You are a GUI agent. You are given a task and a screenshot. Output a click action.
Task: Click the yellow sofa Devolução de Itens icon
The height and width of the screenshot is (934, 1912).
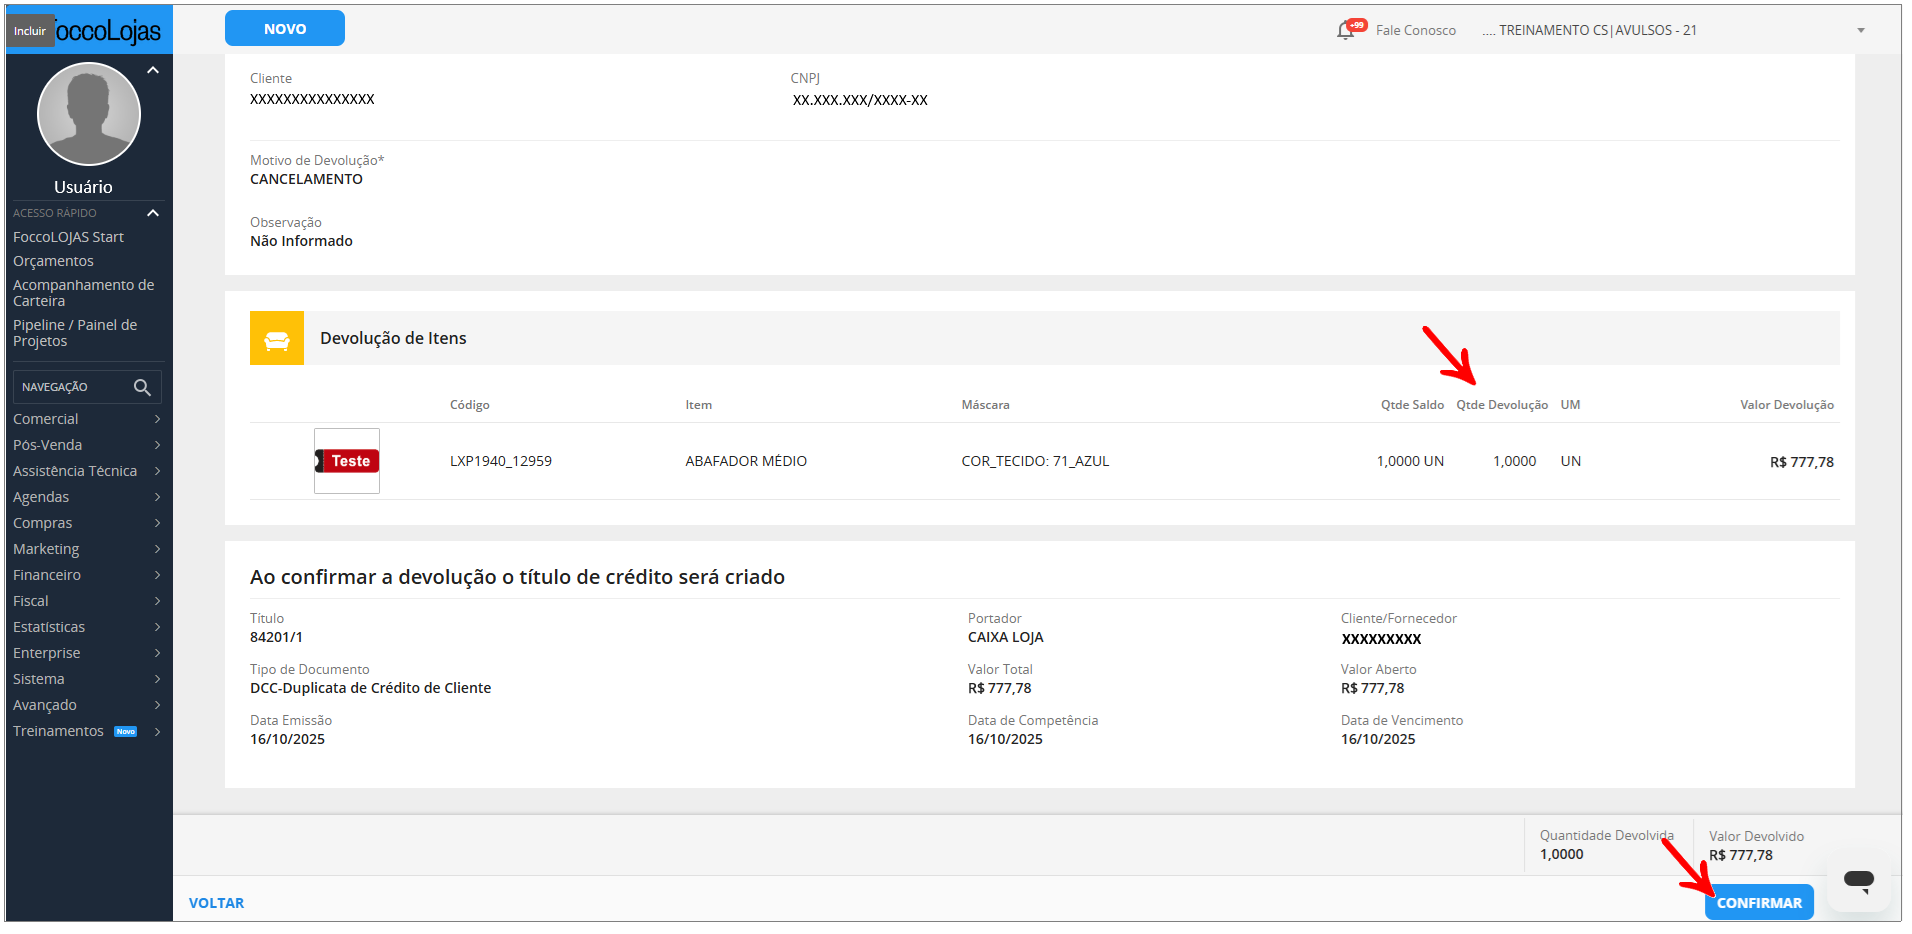pyautogui.click(x=277, y=339)
